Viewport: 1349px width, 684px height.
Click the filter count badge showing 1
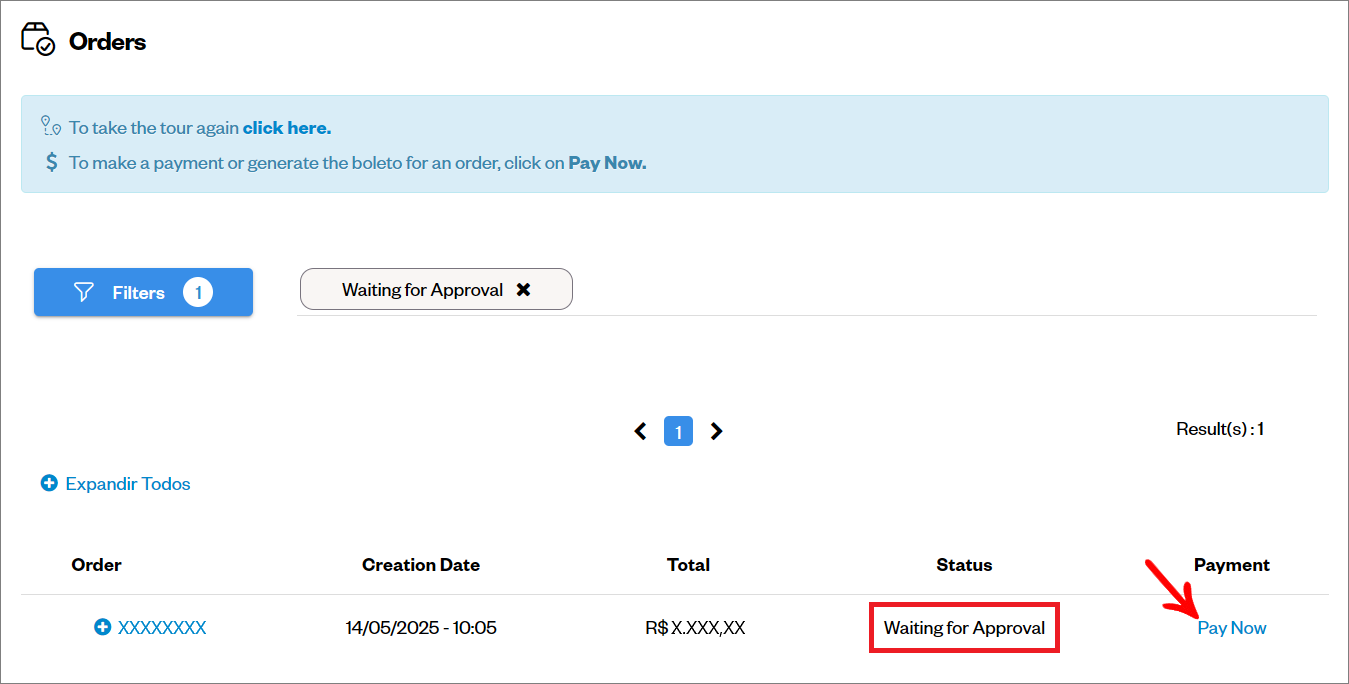[x=198, y=292]
